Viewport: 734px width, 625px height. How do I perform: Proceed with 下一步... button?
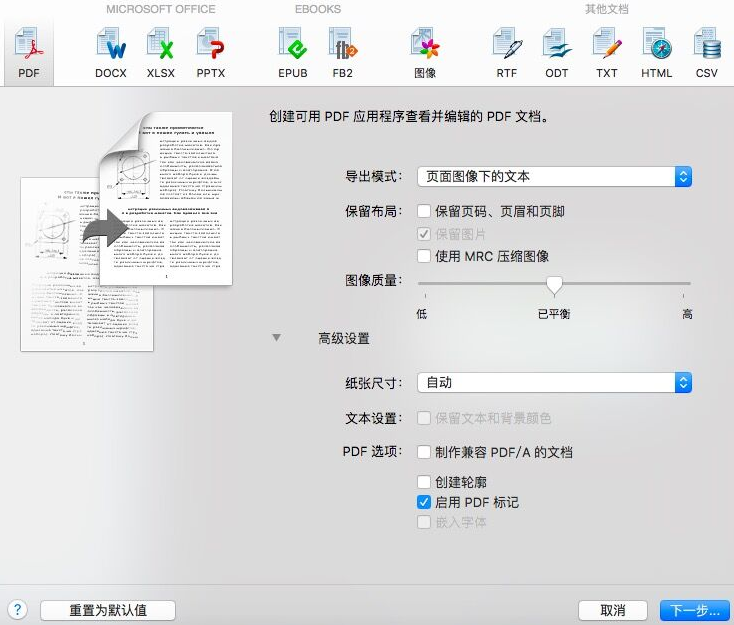[x=695, y=610]
